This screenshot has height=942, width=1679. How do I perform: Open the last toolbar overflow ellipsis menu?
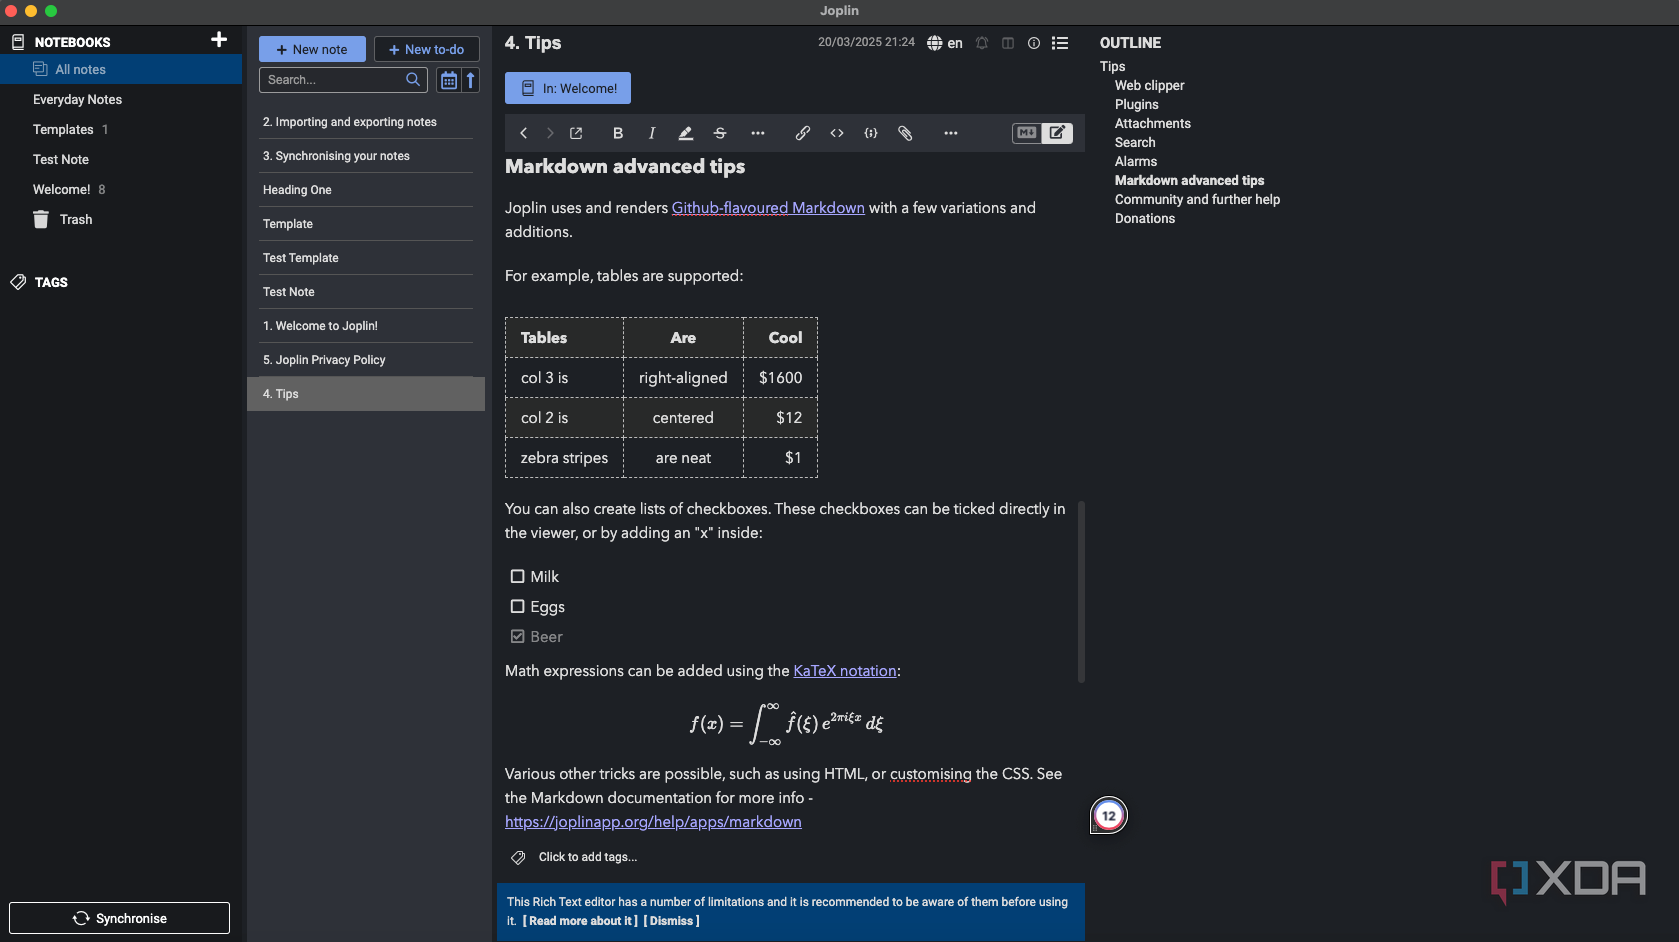pos(951,133)
